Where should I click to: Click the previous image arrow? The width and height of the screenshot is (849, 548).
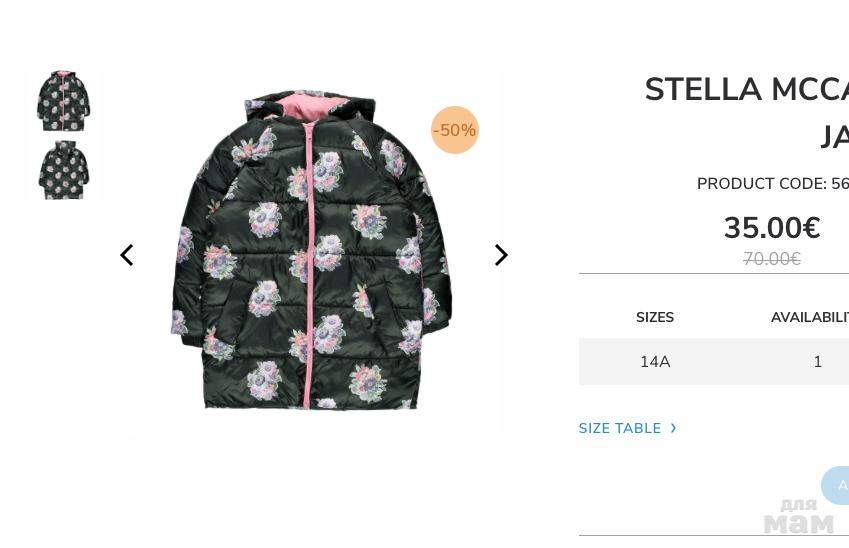127,255
